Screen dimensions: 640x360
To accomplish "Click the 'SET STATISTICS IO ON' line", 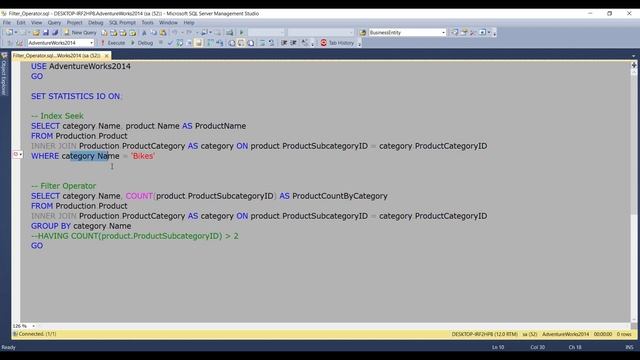I will pos(76,96).
